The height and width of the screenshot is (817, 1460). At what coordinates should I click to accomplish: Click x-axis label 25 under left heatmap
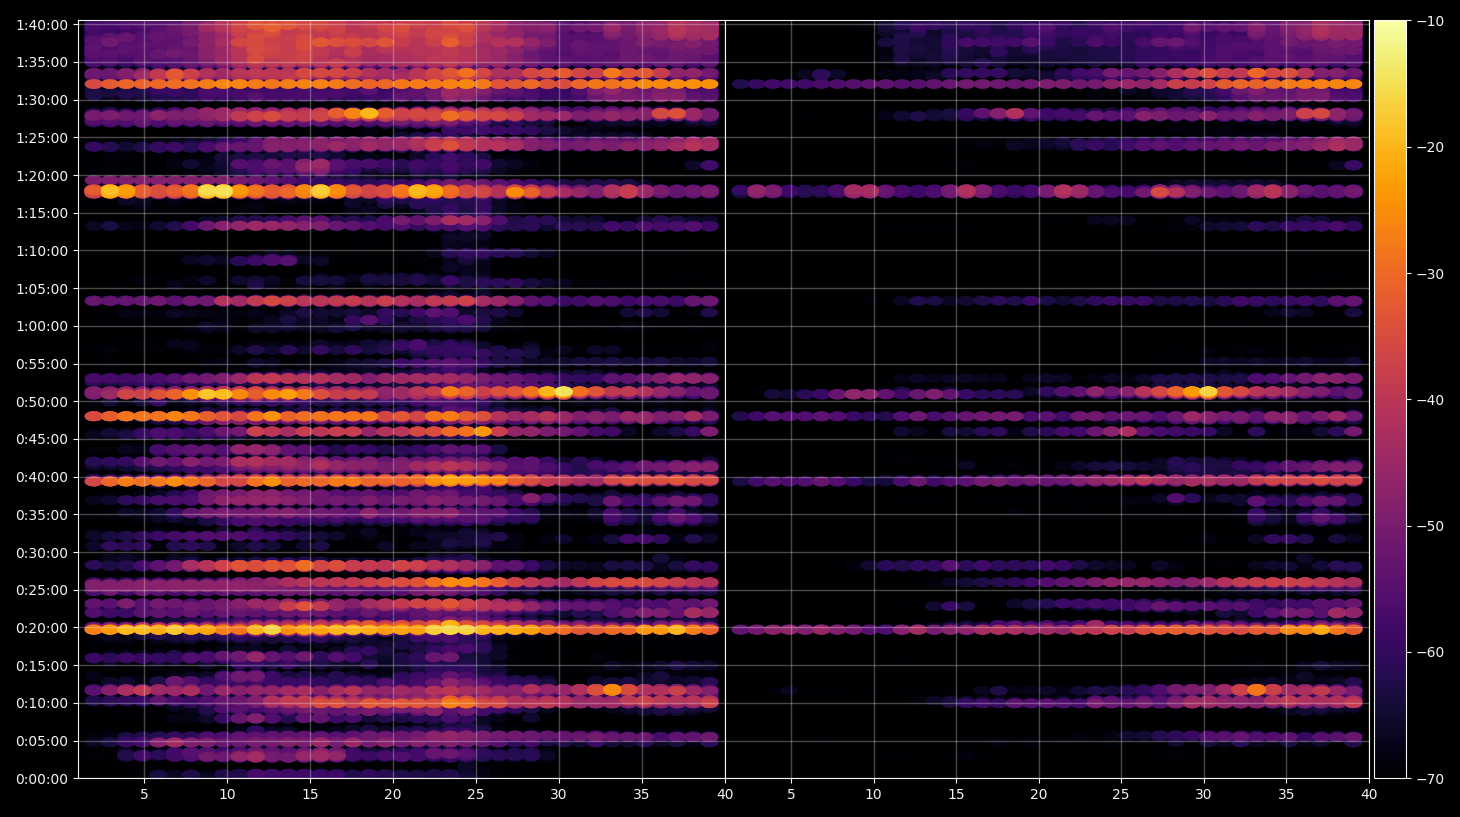[x=476, y=795]
